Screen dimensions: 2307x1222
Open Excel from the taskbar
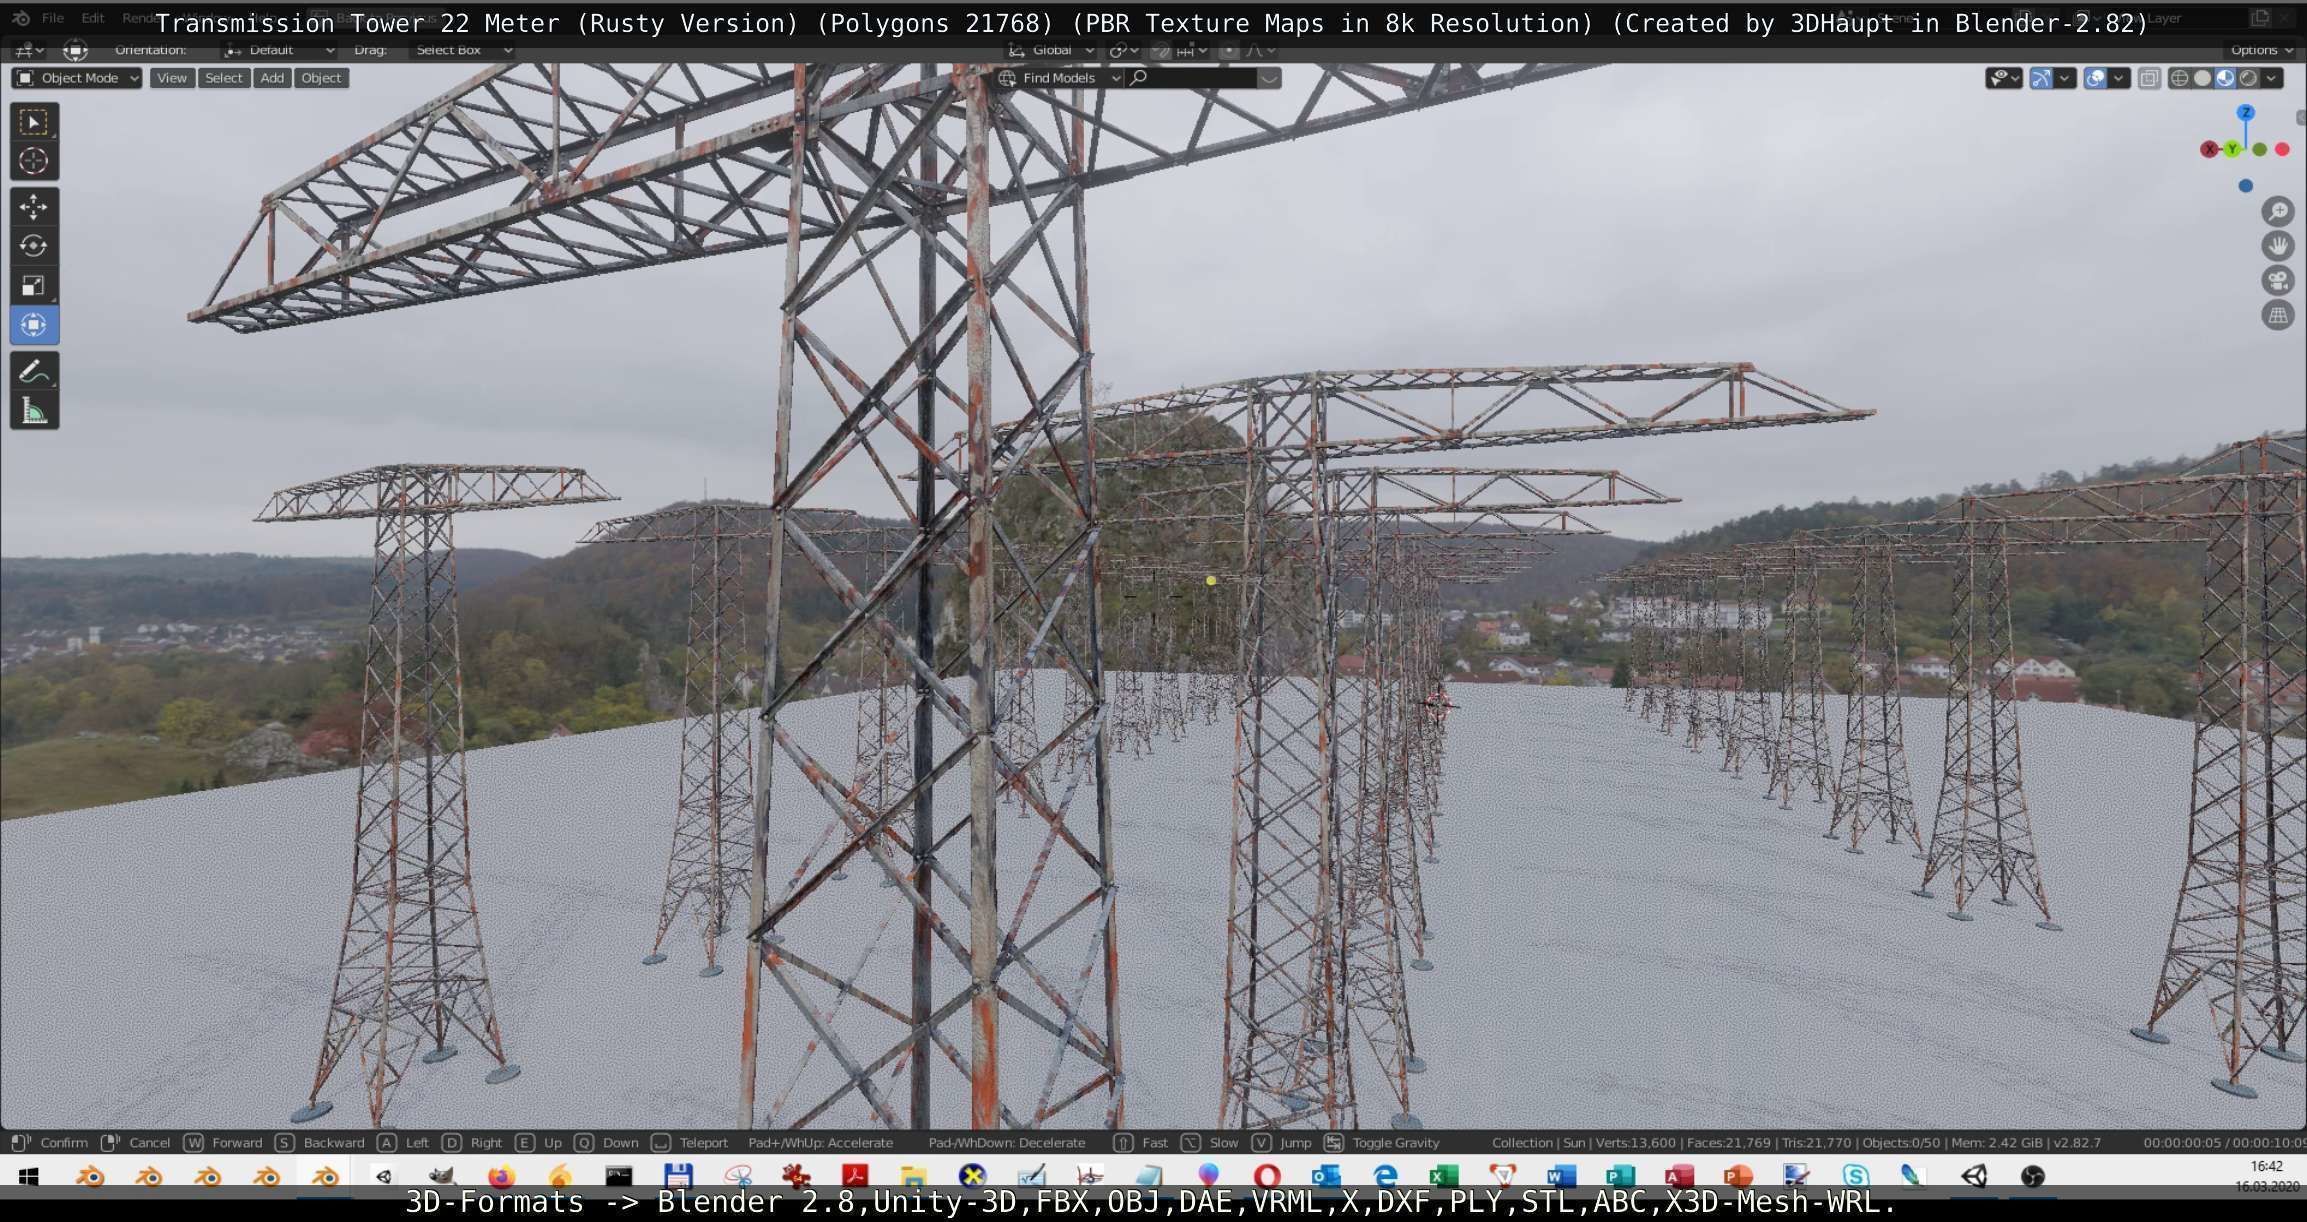[1443, 1176]
